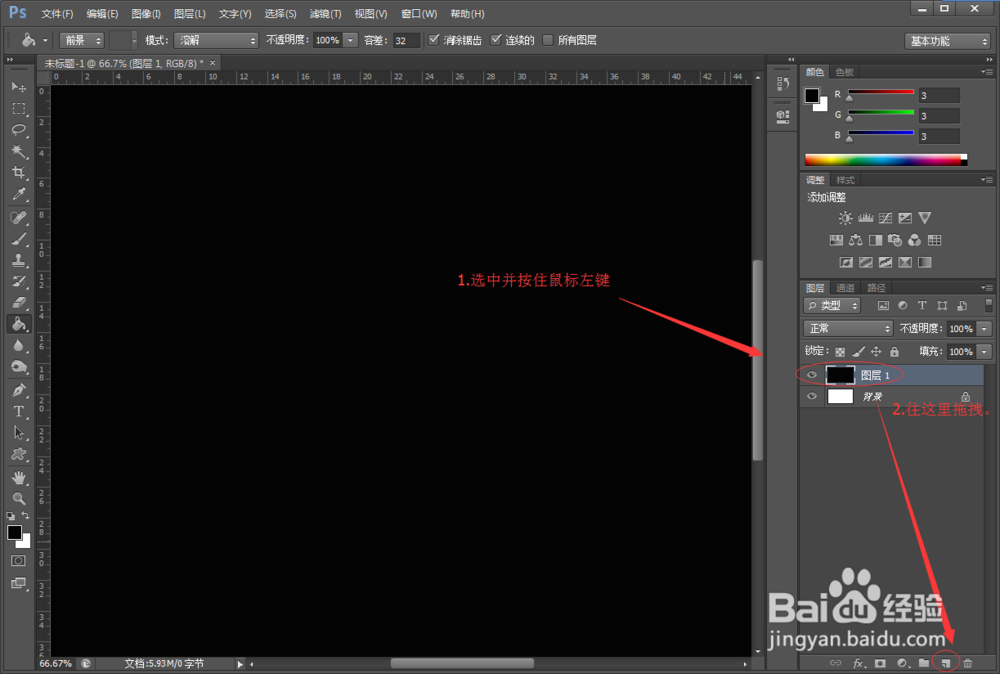Viewport: 1000px width, 674px height.
Task: Select the Move tool in the toolbar
Action: (x=19, y=87)
